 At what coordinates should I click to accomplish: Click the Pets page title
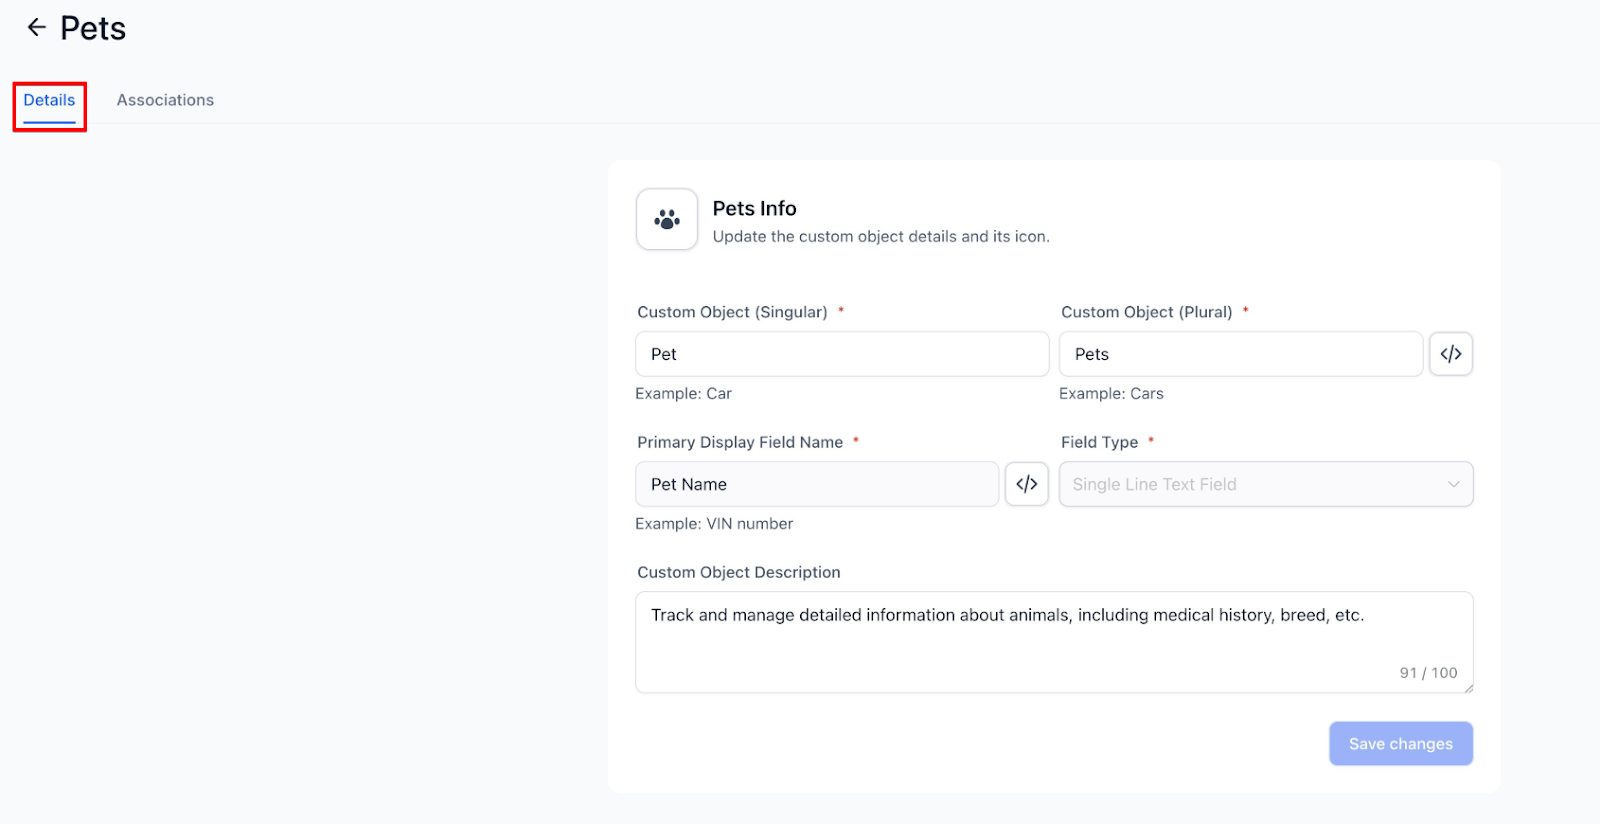[93, 28]
